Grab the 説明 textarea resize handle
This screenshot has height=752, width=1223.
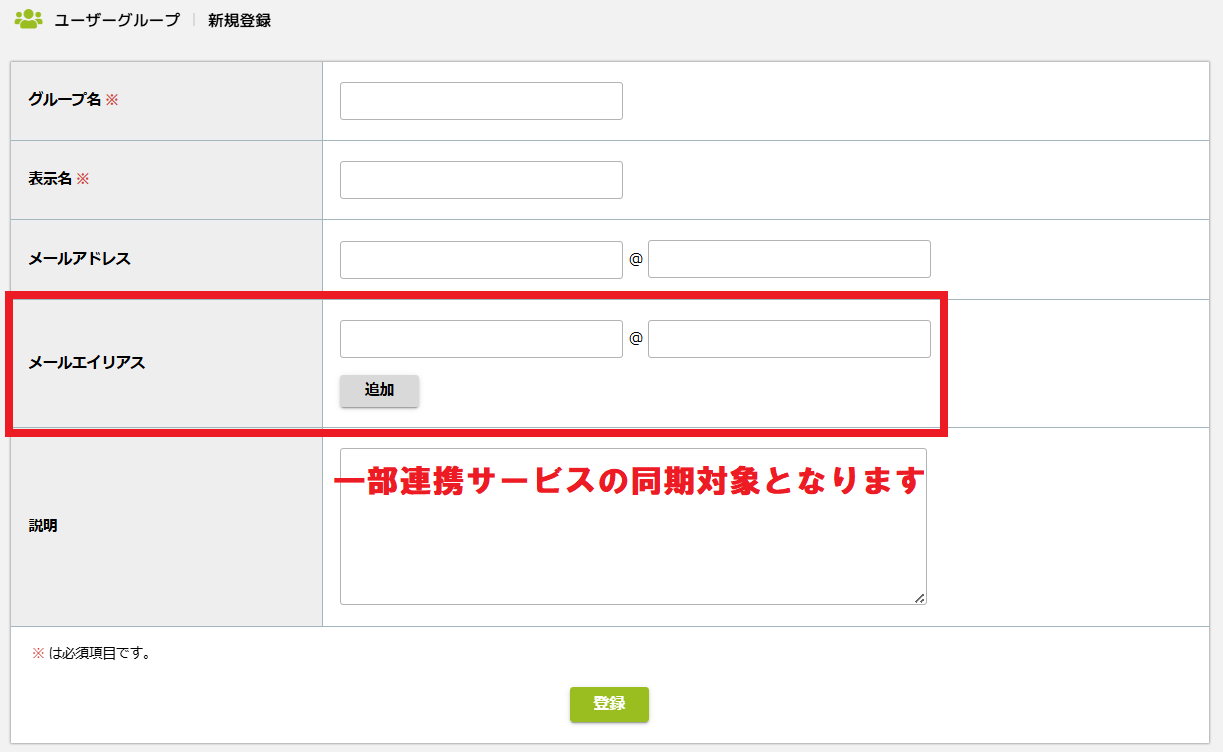[920, 598]
